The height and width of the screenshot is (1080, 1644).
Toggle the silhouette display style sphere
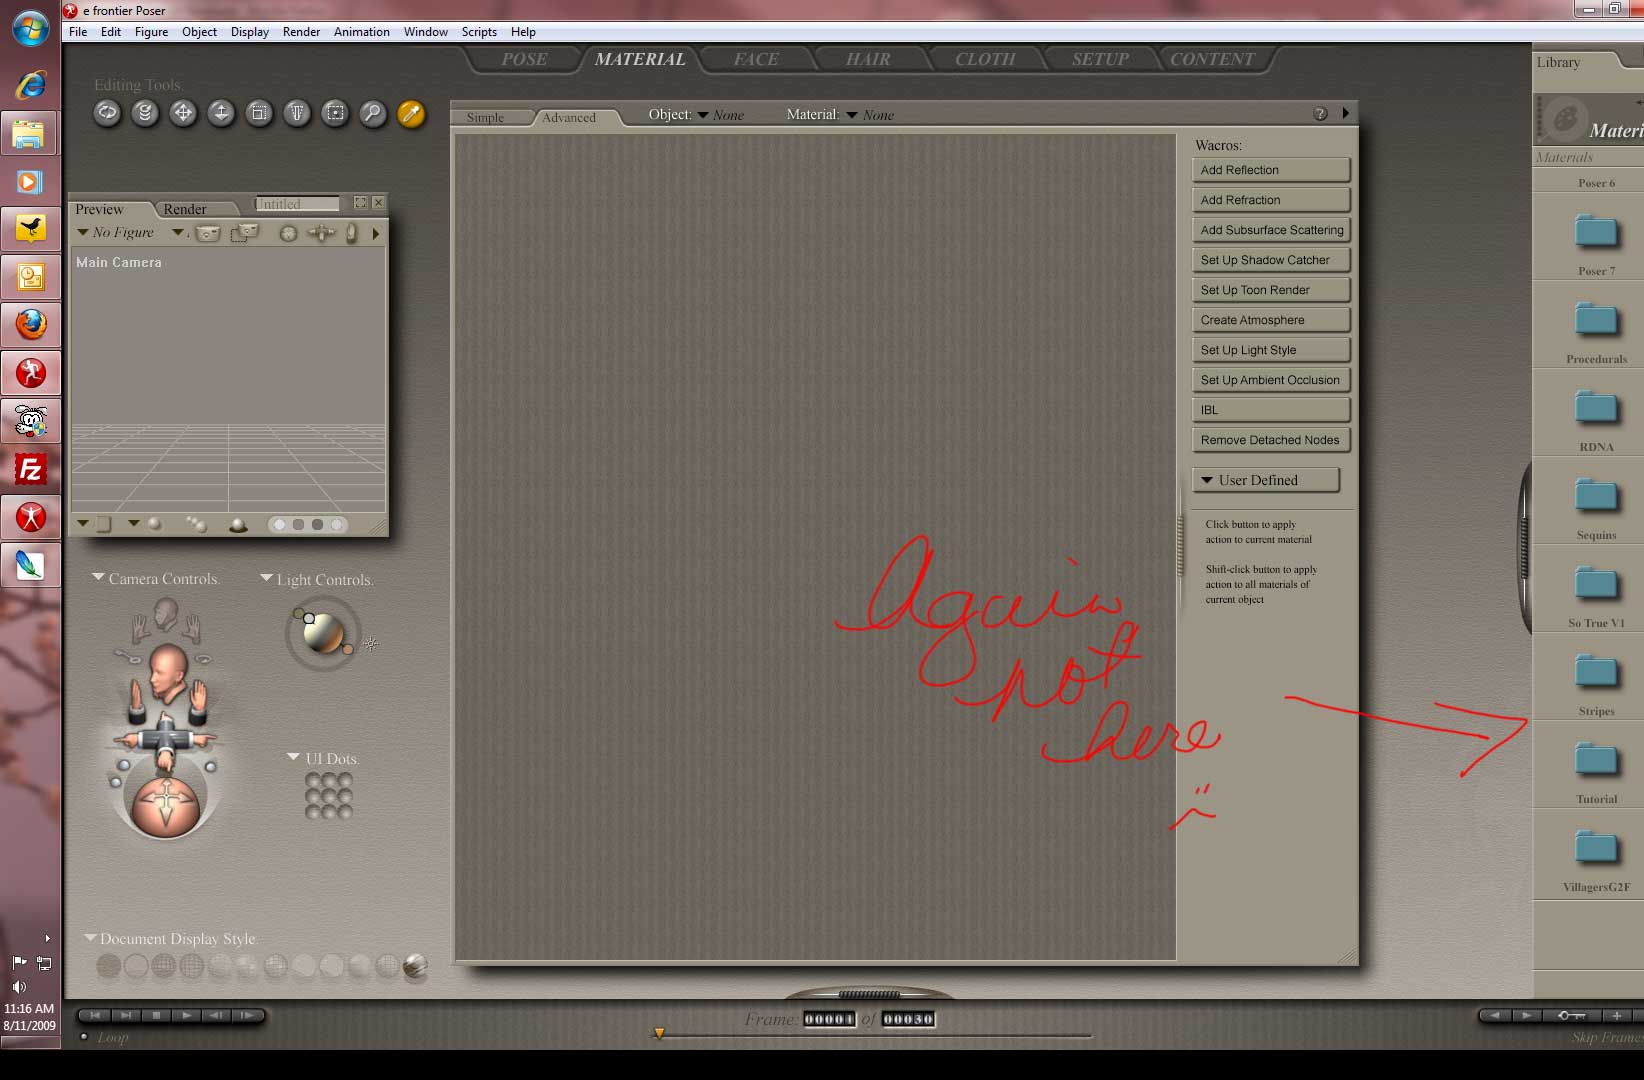click(x=109, y=965)
